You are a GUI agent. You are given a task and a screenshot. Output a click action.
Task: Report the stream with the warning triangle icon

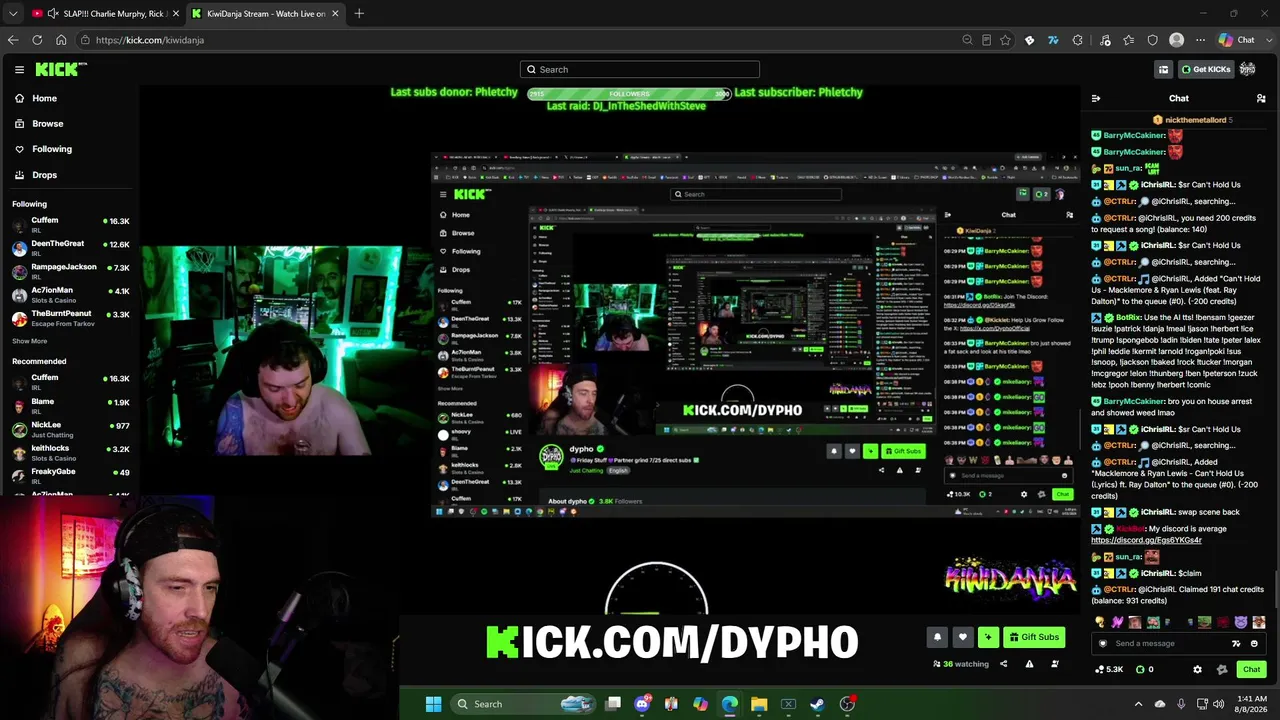[x=1029, y=664]
